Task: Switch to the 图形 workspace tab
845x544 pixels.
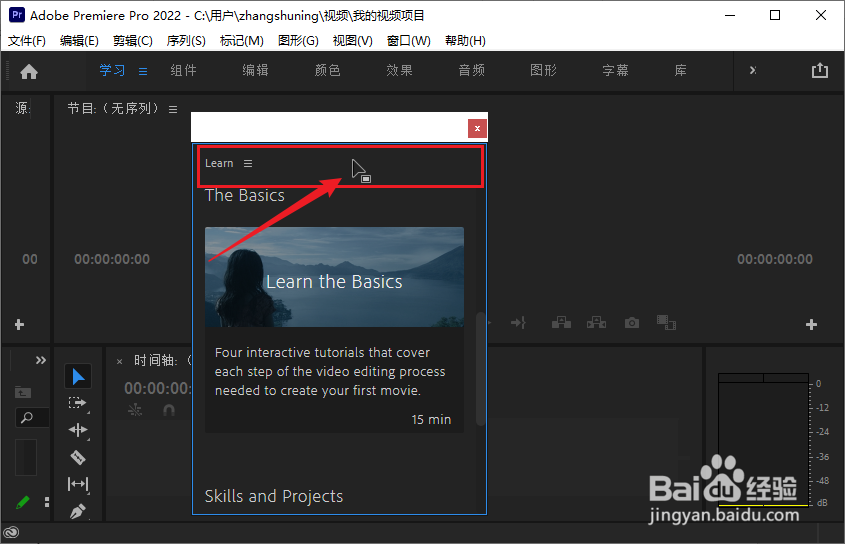Action: coord(543,70)
